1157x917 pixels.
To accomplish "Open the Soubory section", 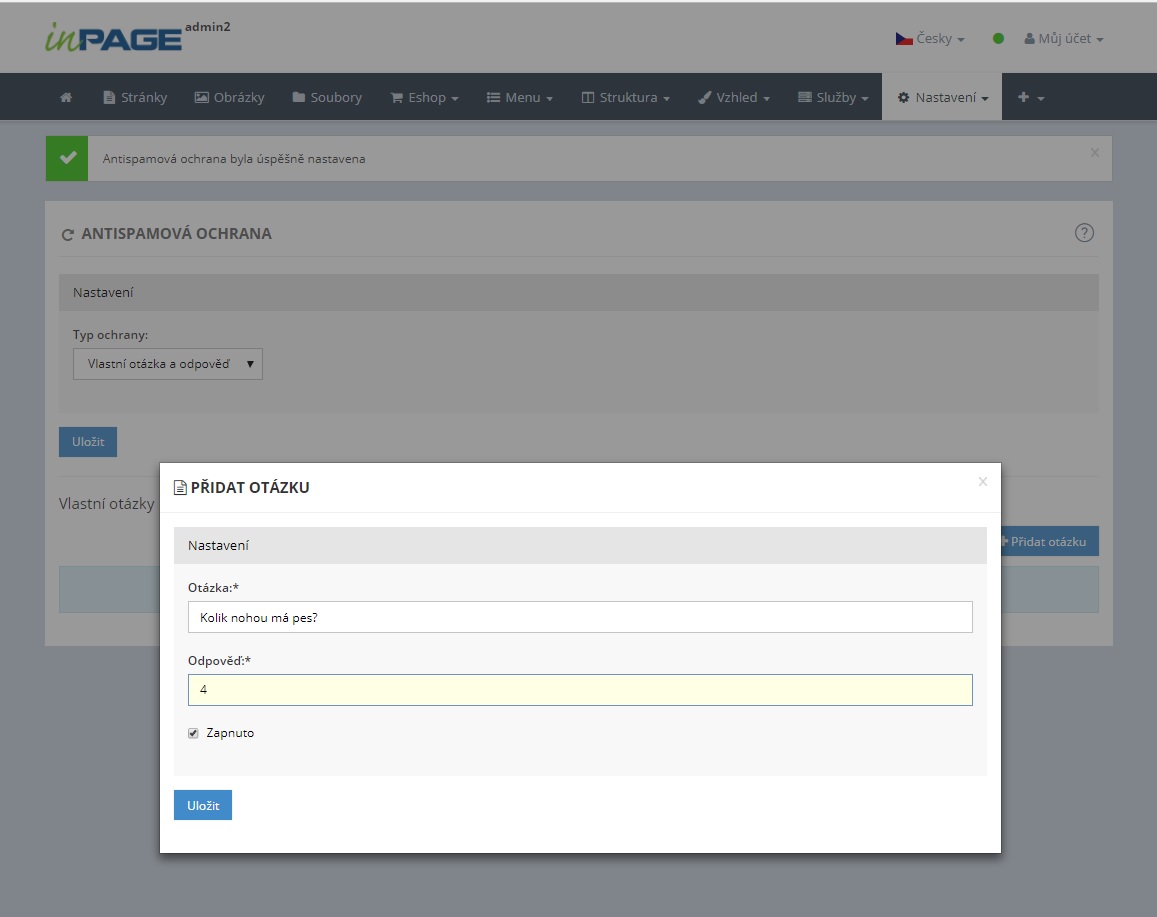I will pos(327,98).
